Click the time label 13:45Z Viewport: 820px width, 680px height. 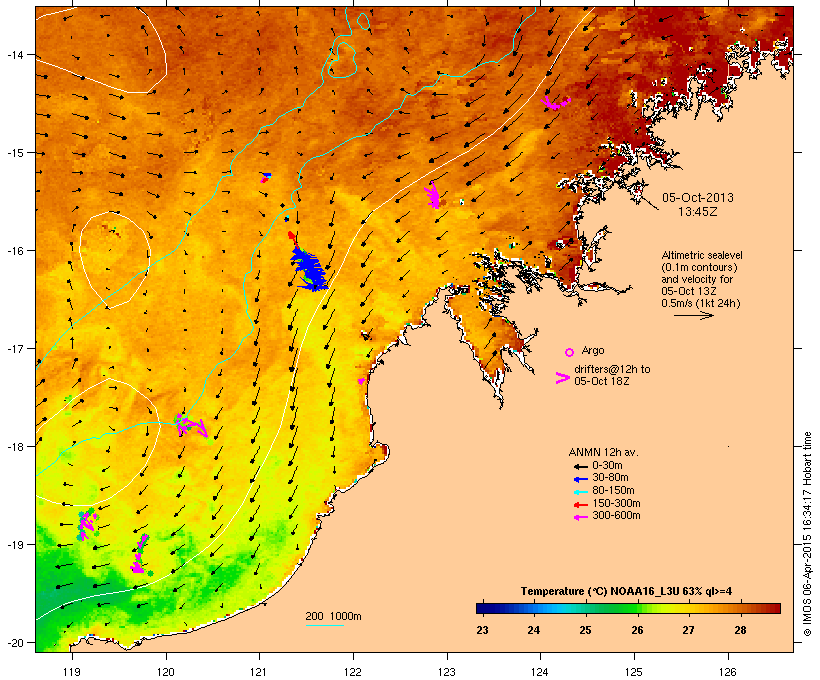[698, 212]
